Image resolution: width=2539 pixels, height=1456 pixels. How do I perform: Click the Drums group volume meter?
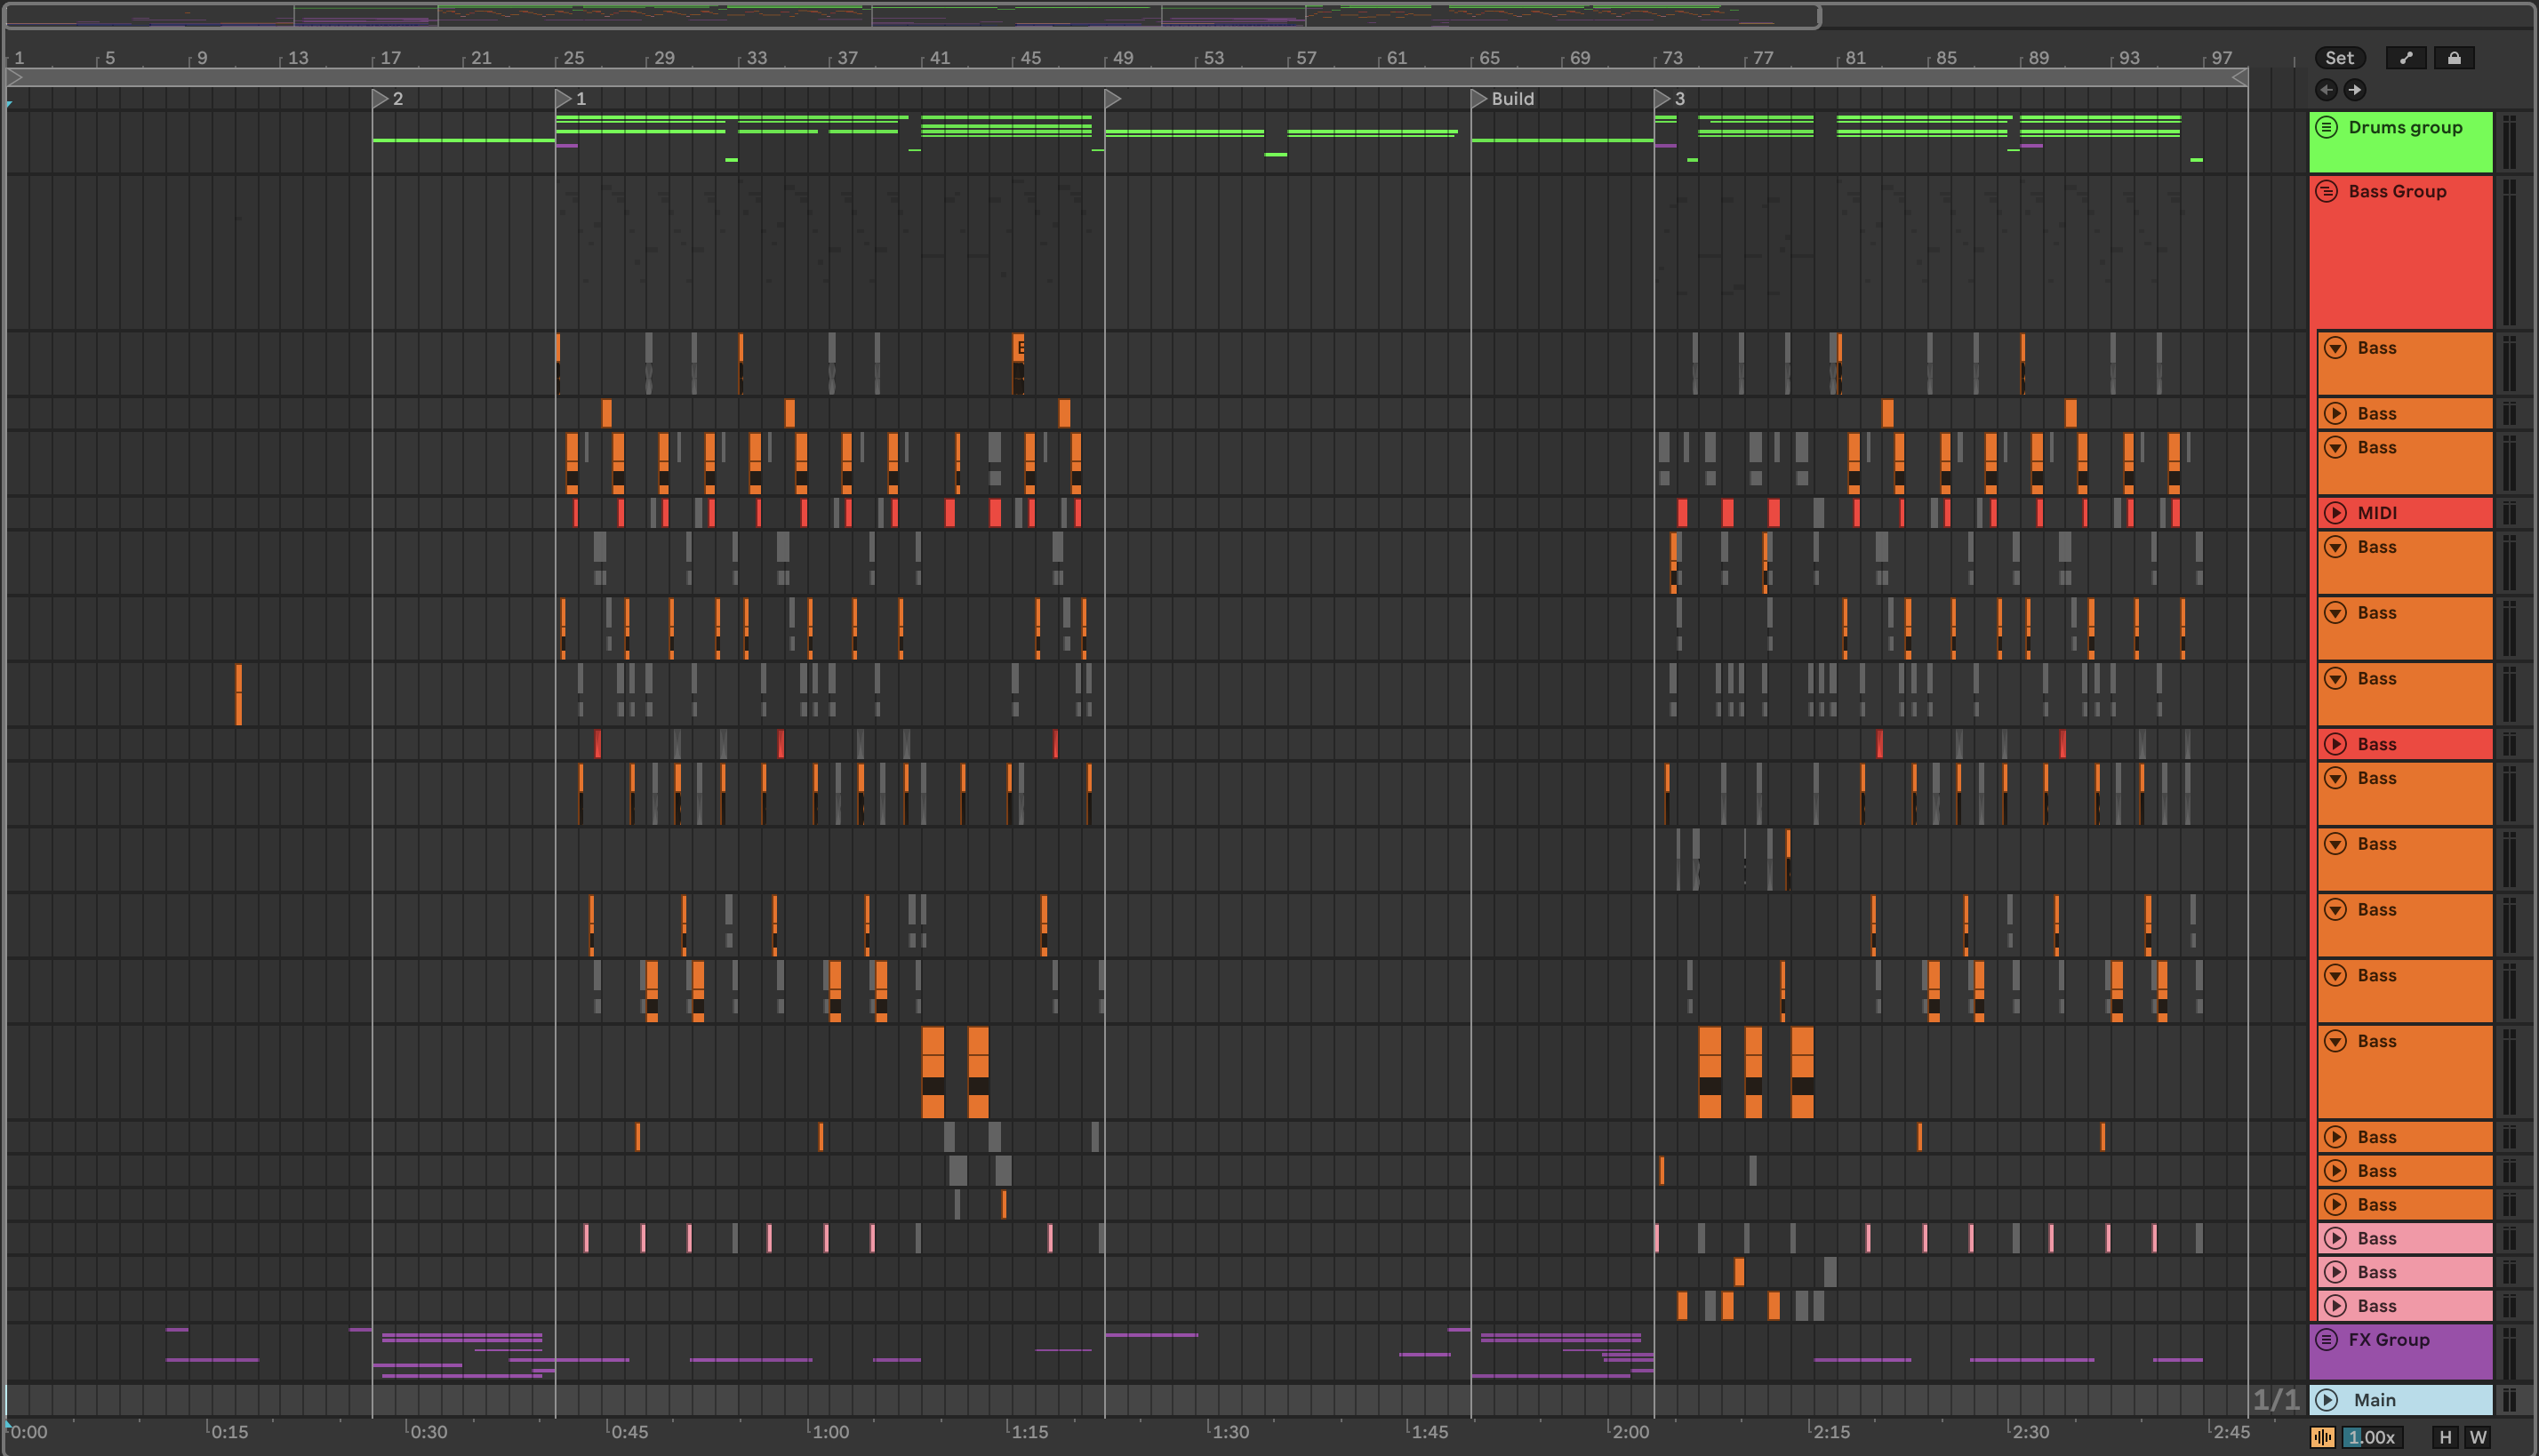click(x=2508, y=142)
